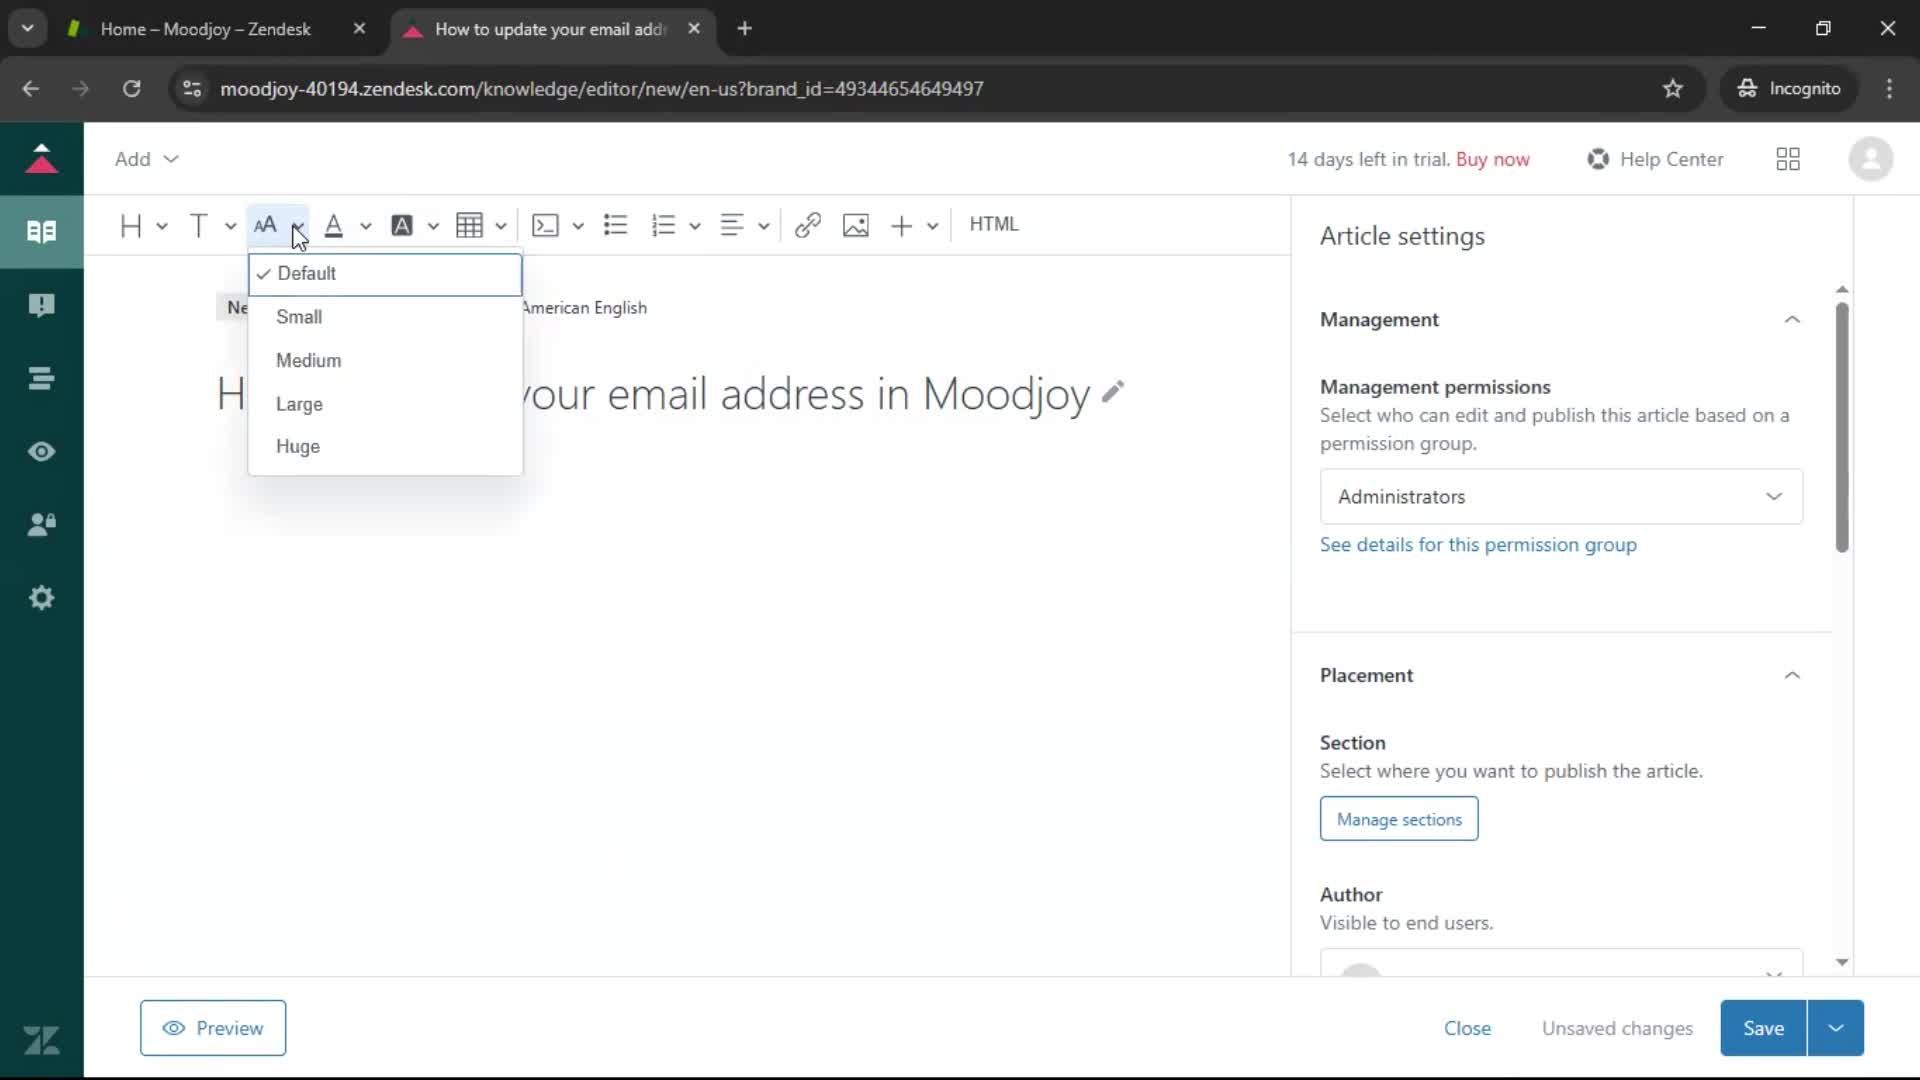The image size is (1920, 1080).
Task: Collapse the Placement section
Action: coord(1792,676)
